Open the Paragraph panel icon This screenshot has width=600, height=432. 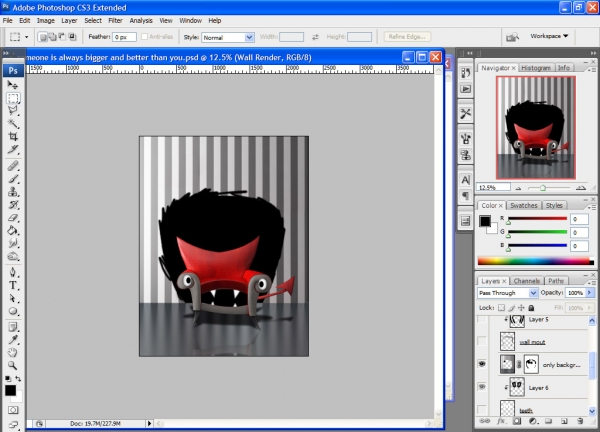(x=465, y=196)
